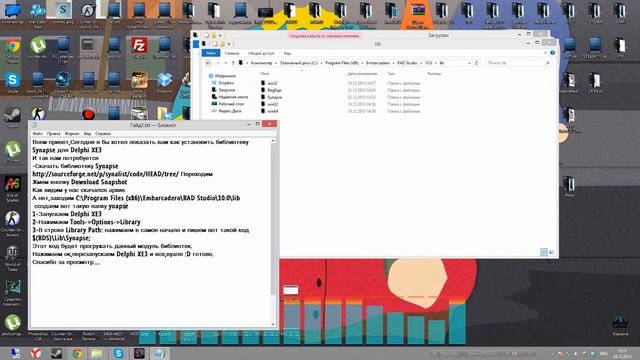Sort by the Размер column header
This screenshot has height=360, width=640.
pyautogui.click(x=434, y=74)
